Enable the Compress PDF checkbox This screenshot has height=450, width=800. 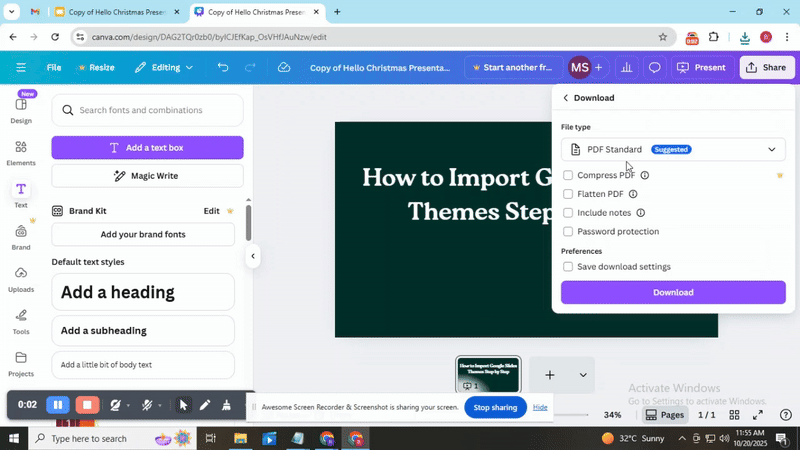[x=568, y=175]
